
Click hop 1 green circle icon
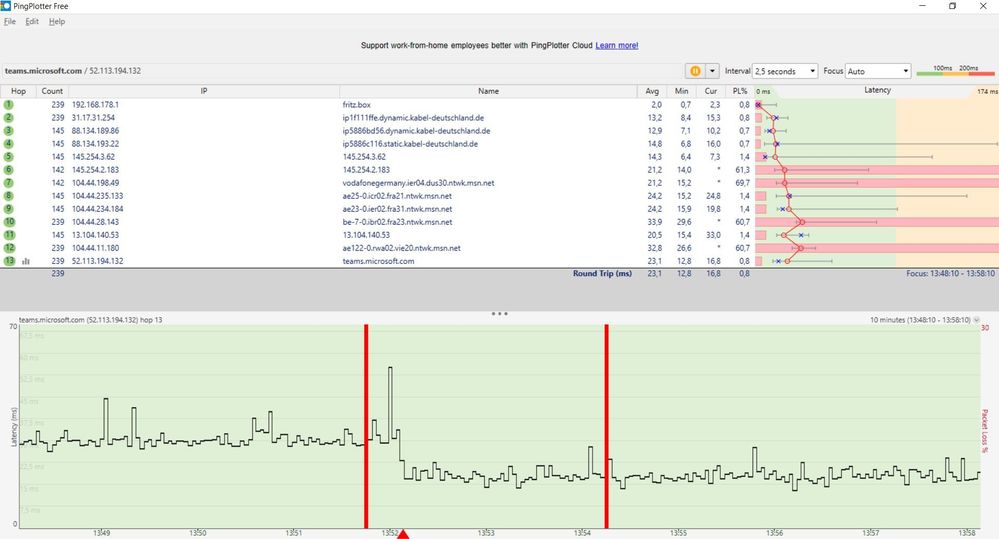pos(8,104)
